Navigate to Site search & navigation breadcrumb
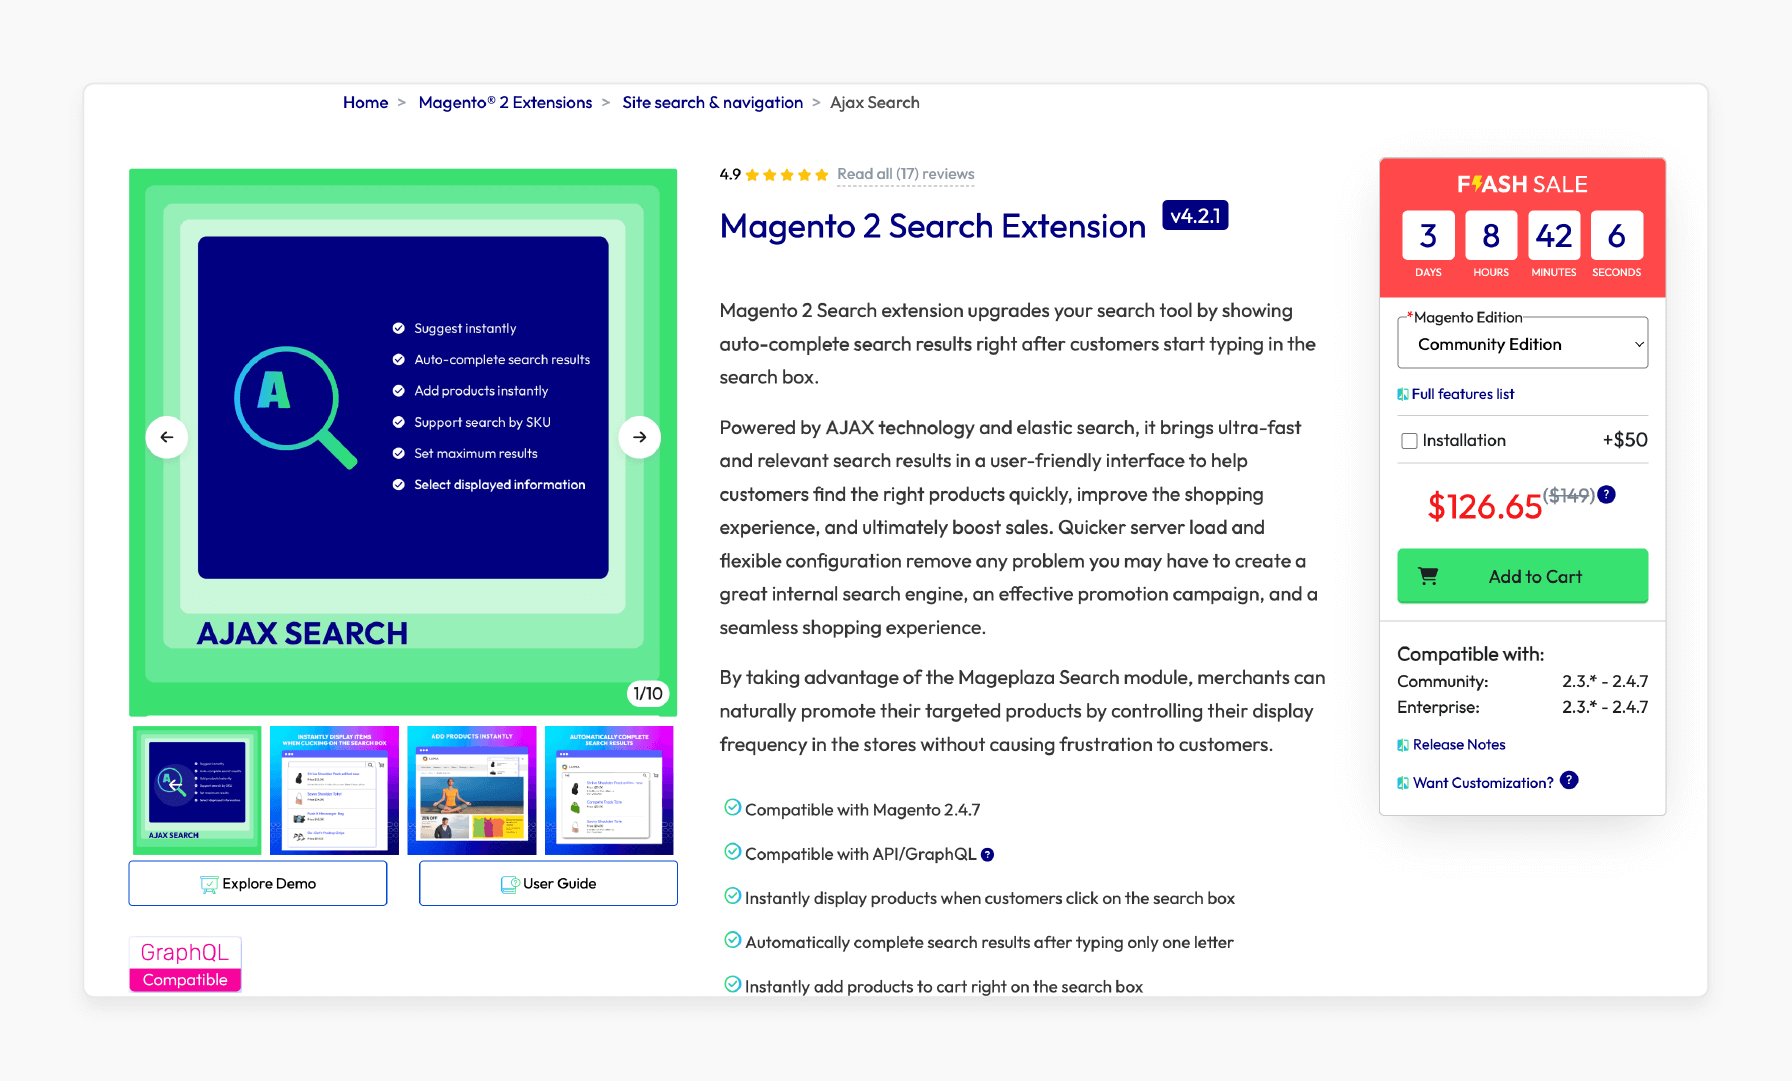This screenshot has height=1081, width=1792. click(x=712, y=102)
